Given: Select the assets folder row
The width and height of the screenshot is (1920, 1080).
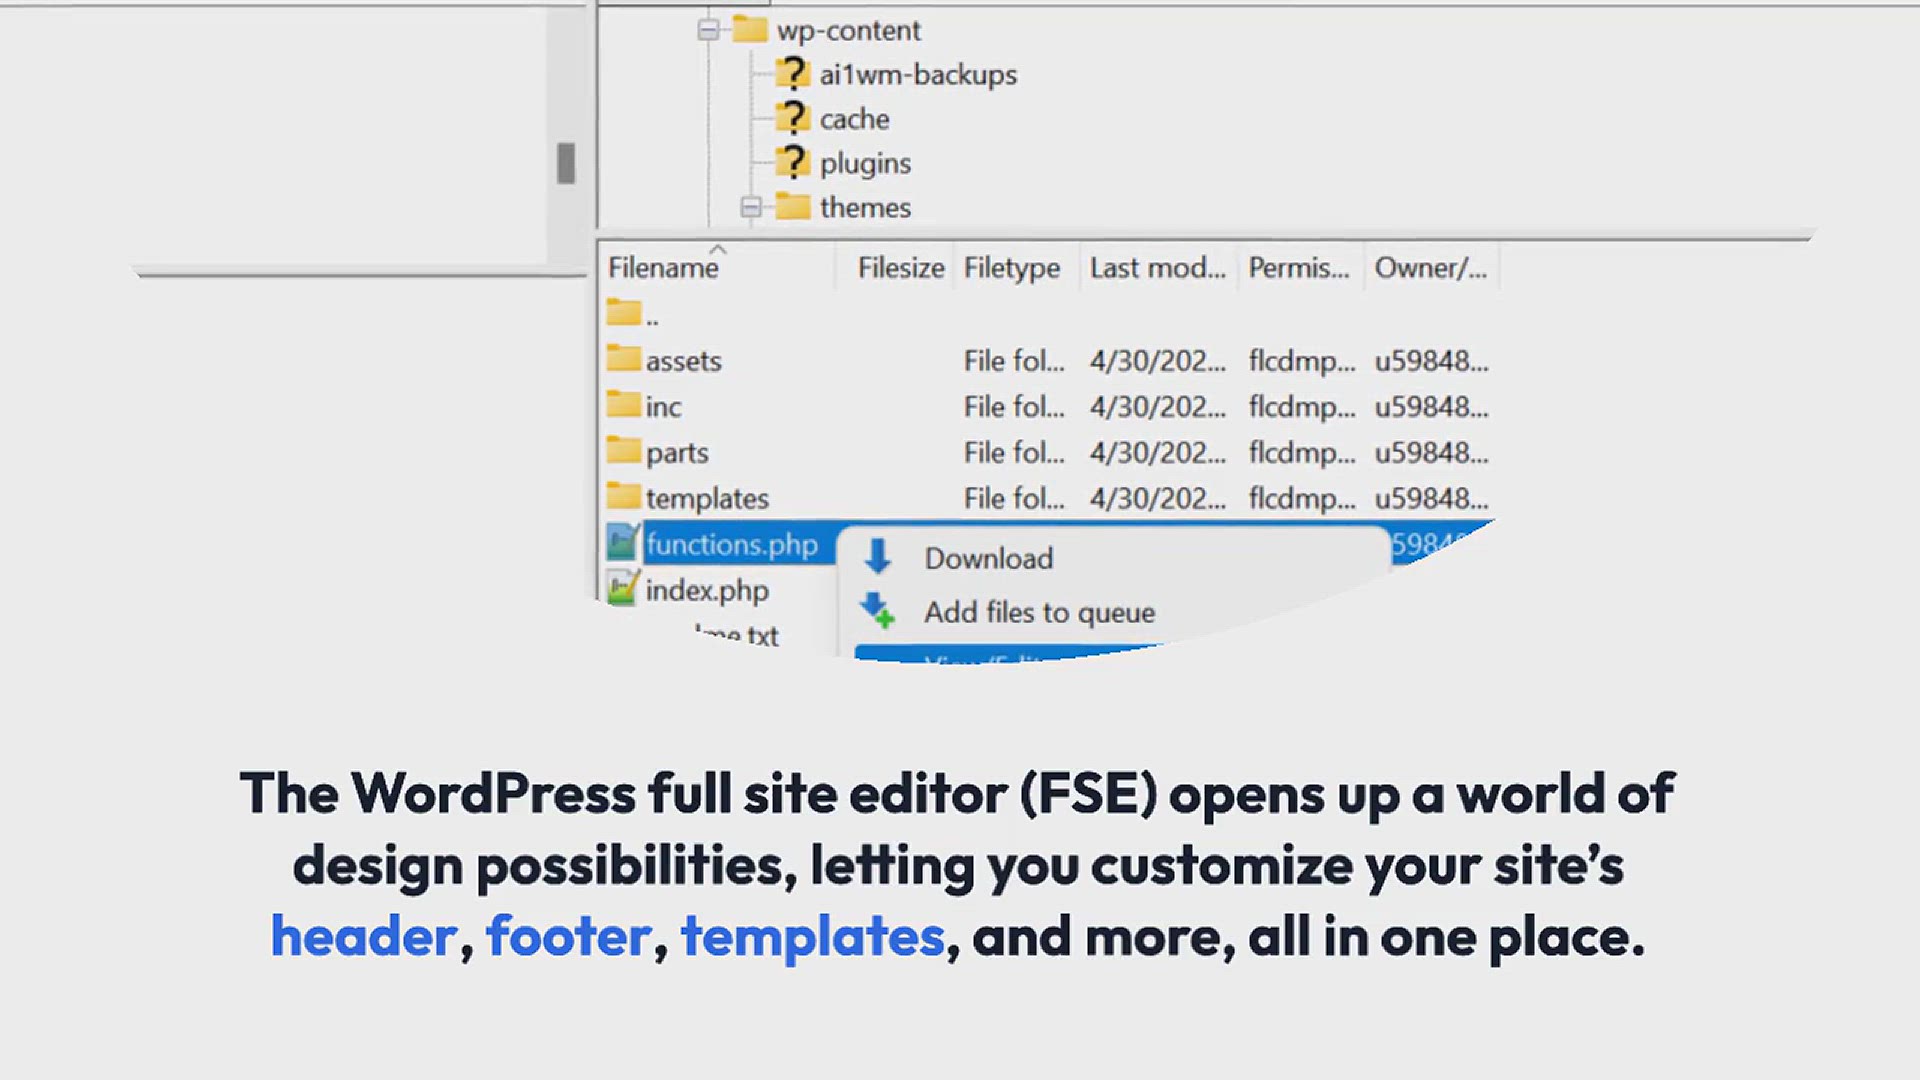Looking at the screenshot, I should pyautogui.click(x=1048, y=361).
